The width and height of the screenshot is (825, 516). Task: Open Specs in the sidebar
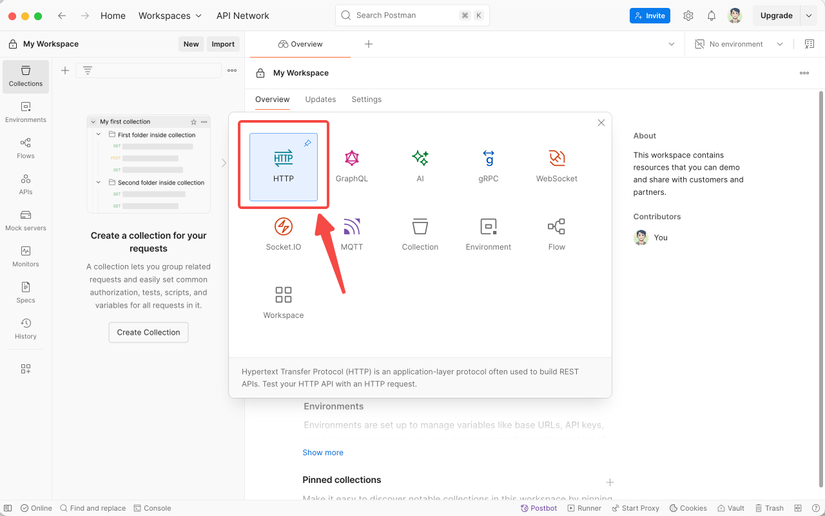click(26, 293)
